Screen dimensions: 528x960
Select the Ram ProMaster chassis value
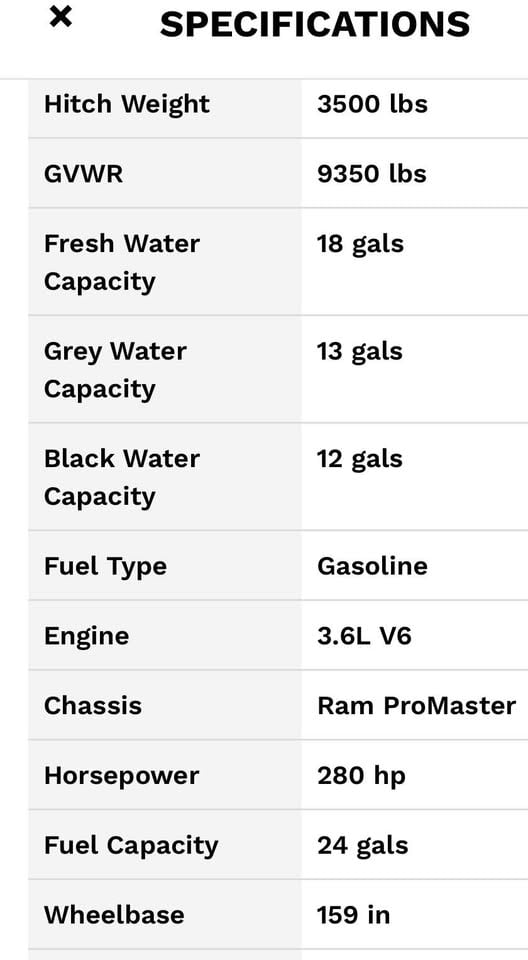pos(417,705)
